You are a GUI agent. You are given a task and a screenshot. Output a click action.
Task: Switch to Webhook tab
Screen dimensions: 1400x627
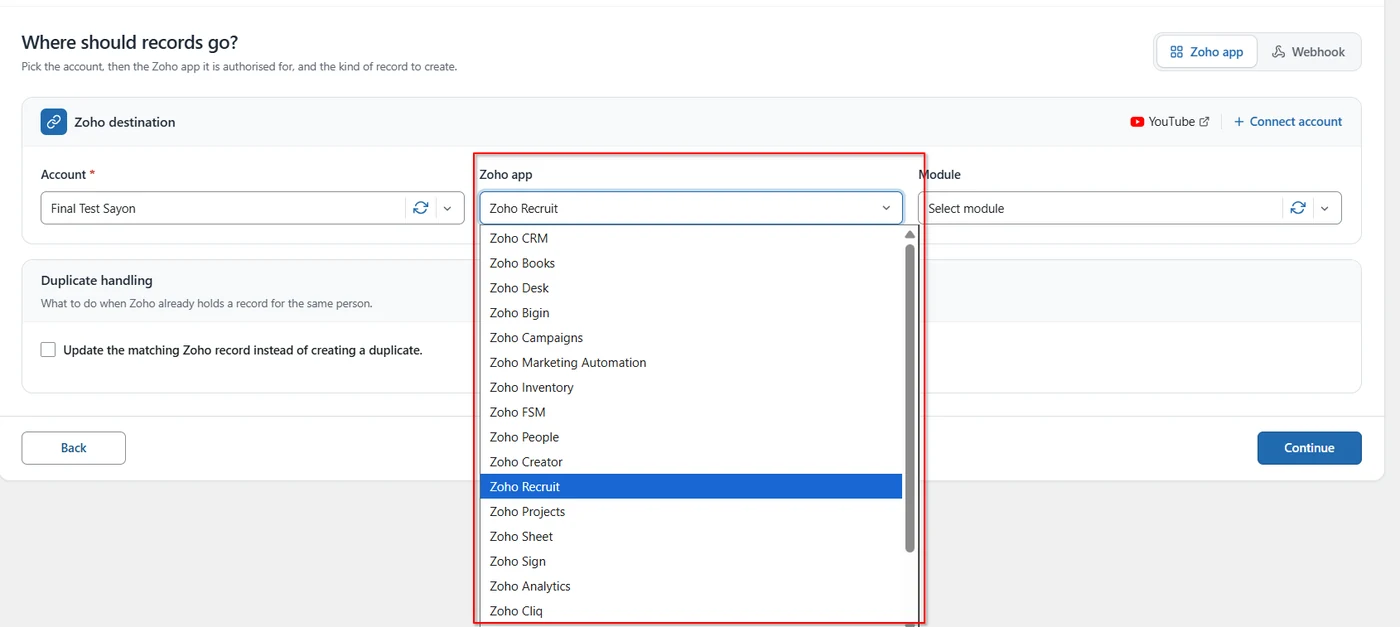click(x=1309, y=52)
